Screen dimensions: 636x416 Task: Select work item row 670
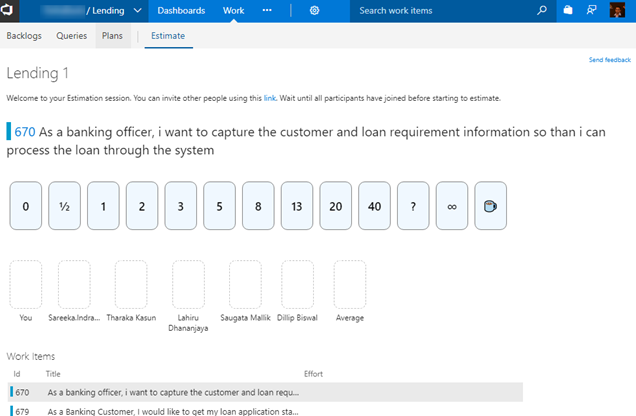coord(265,392)
